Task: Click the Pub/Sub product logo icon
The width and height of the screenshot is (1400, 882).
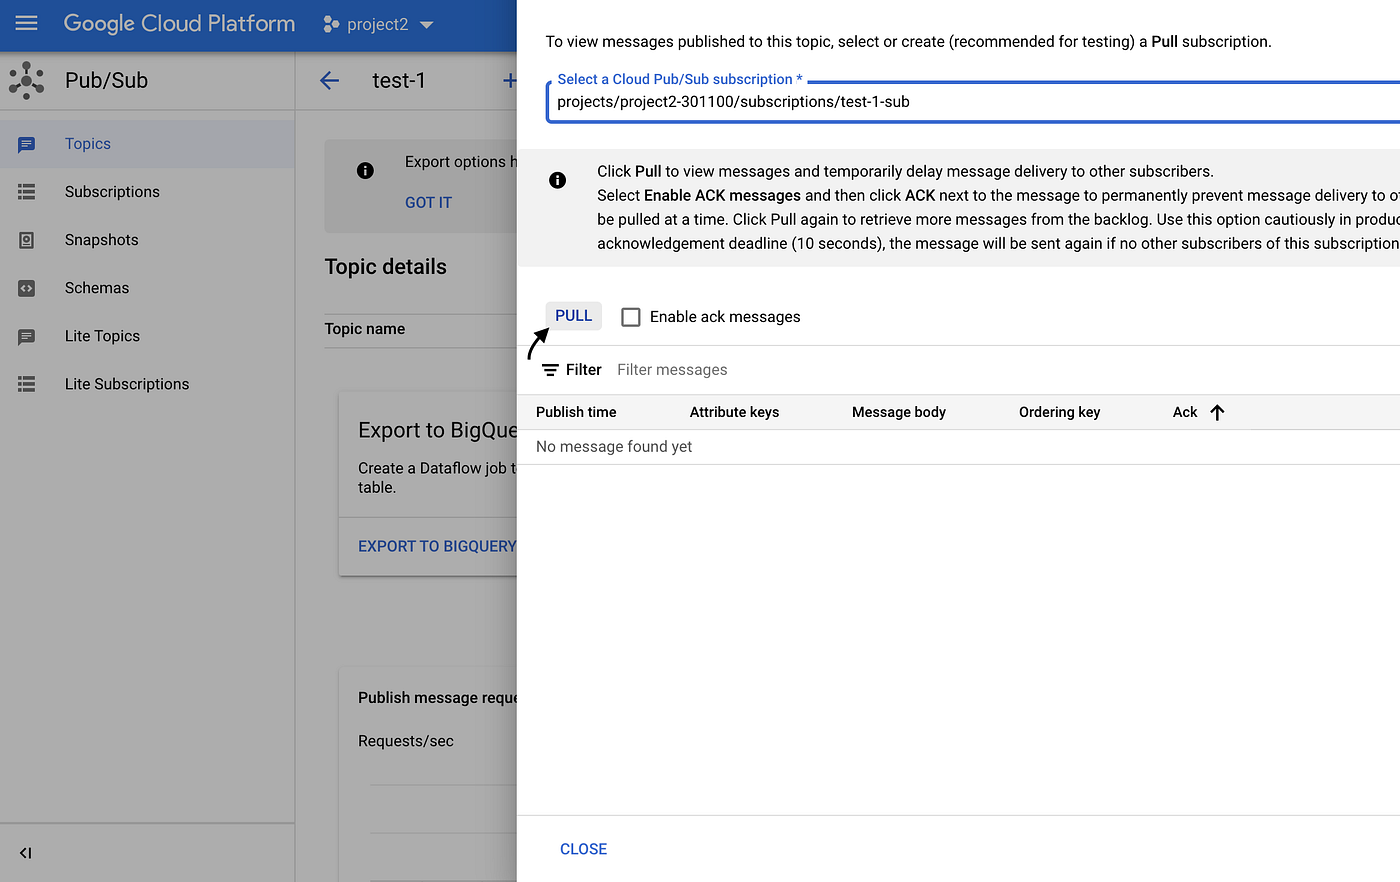Action: pyautogui.click(x=27, y=80)
